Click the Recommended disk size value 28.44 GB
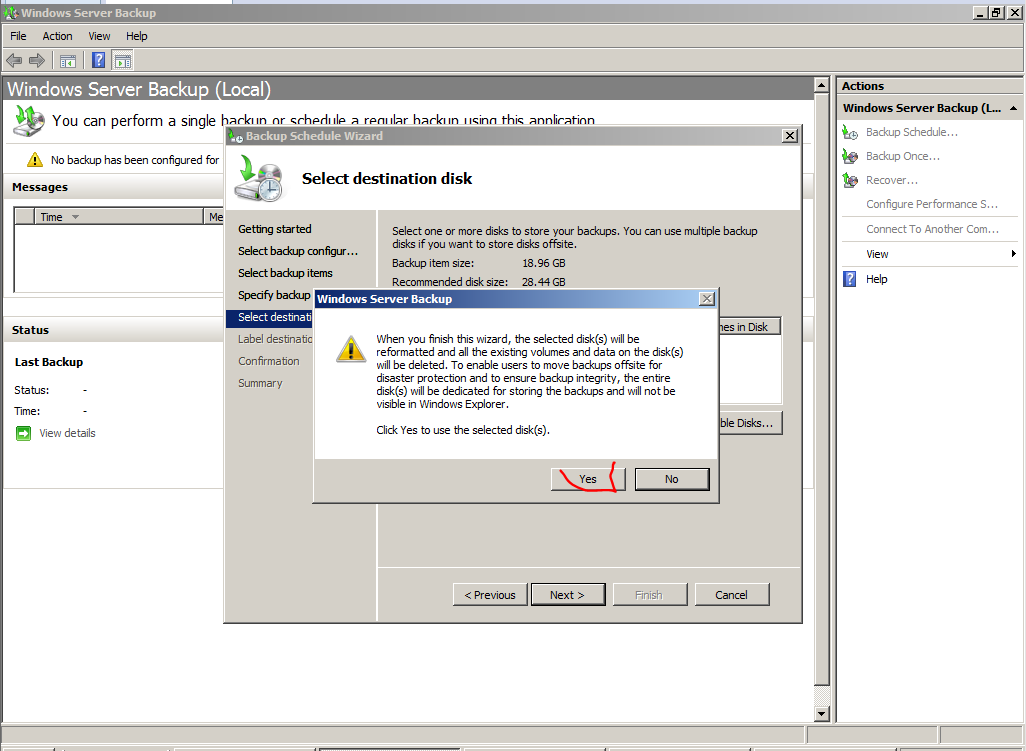Screen dimensions: 1026x751 [544, 282]
